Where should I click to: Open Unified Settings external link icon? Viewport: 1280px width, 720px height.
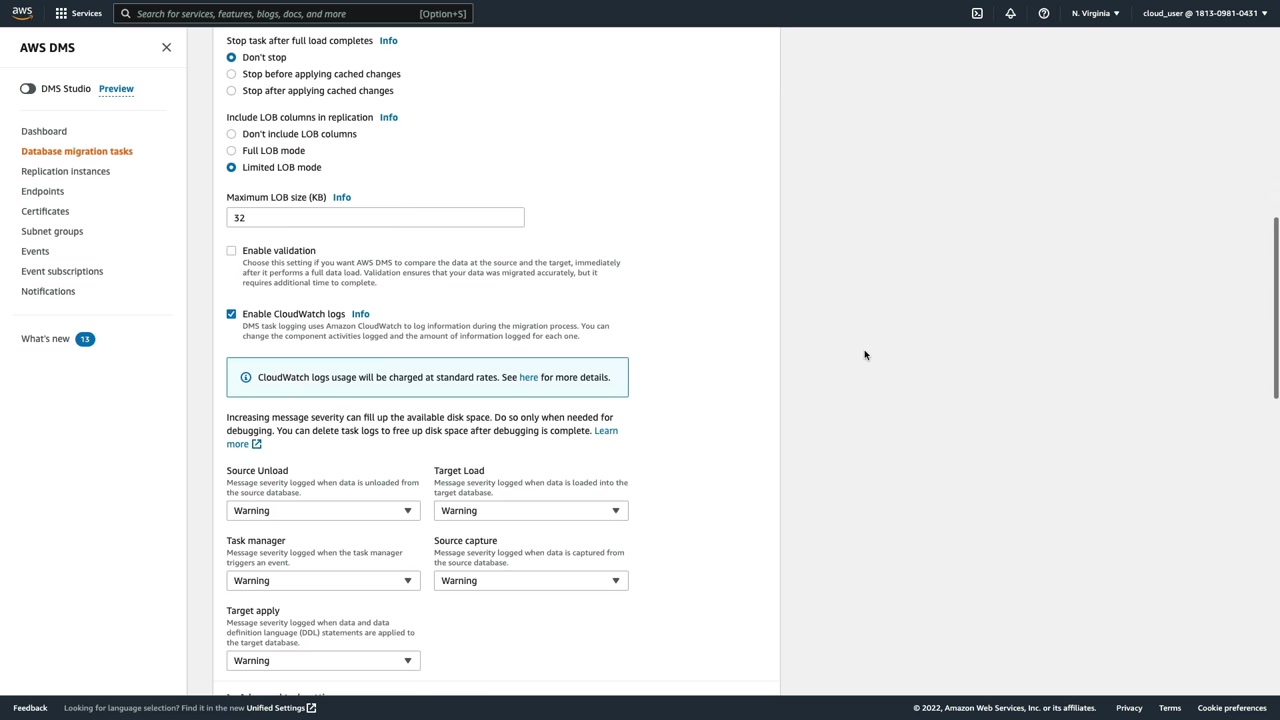coord(311,708)
